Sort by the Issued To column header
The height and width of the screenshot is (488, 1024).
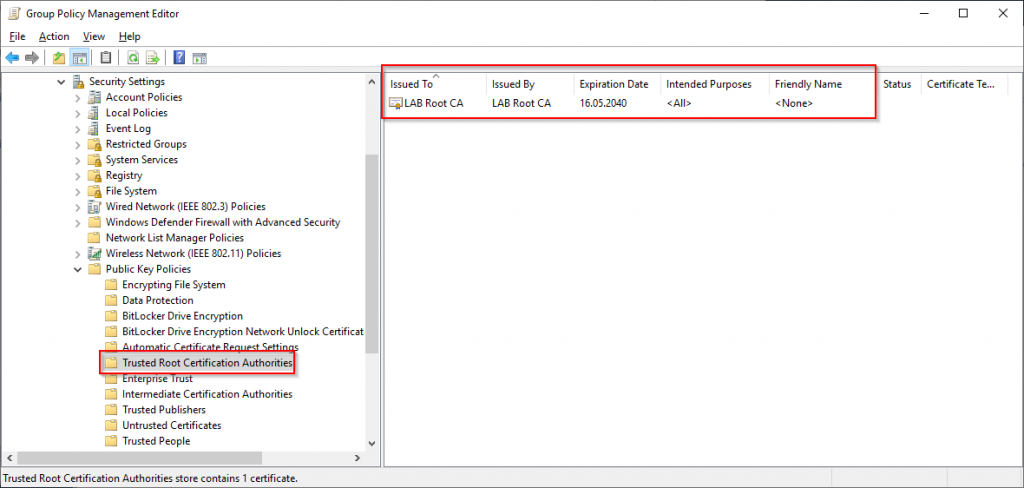coord(436,84)
